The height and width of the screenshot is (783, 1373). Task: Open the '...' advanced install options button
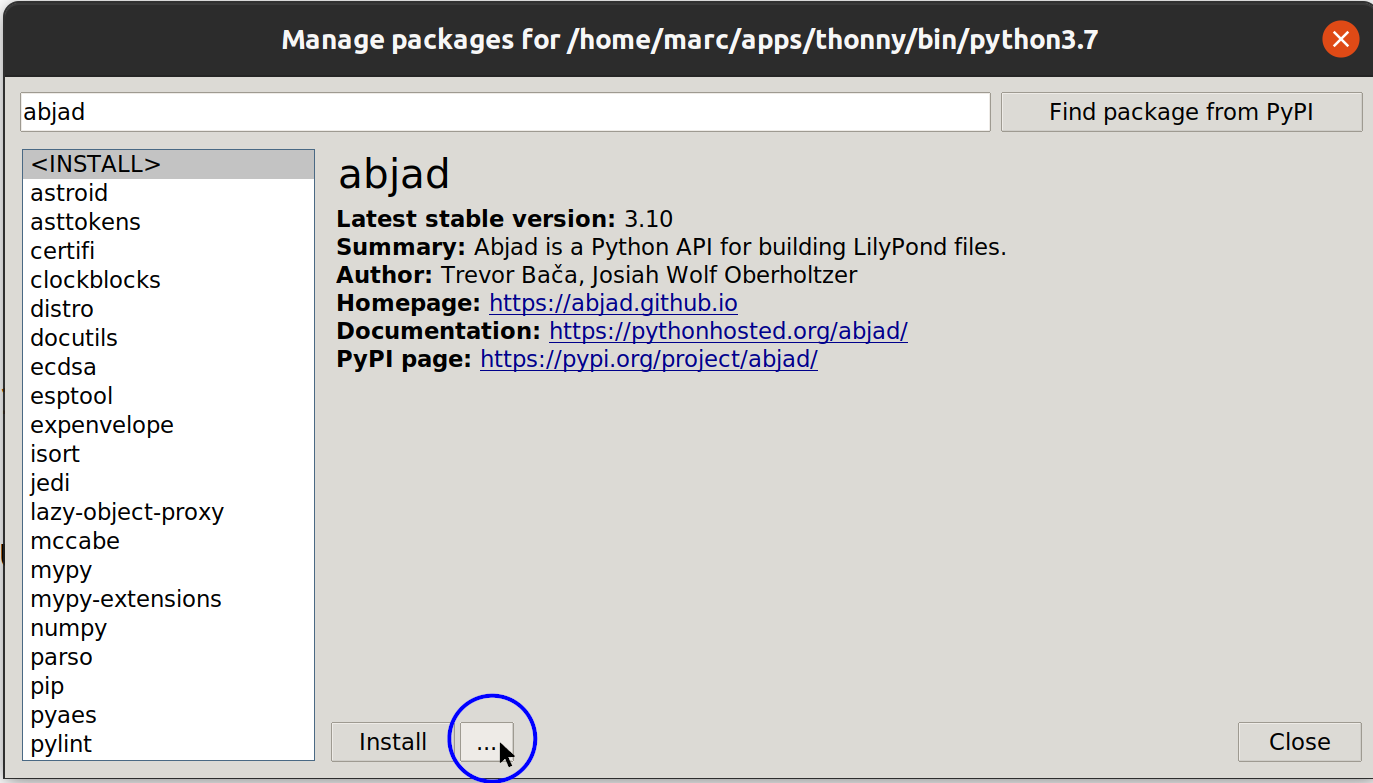pyautogui.click(x=486, y=742)
